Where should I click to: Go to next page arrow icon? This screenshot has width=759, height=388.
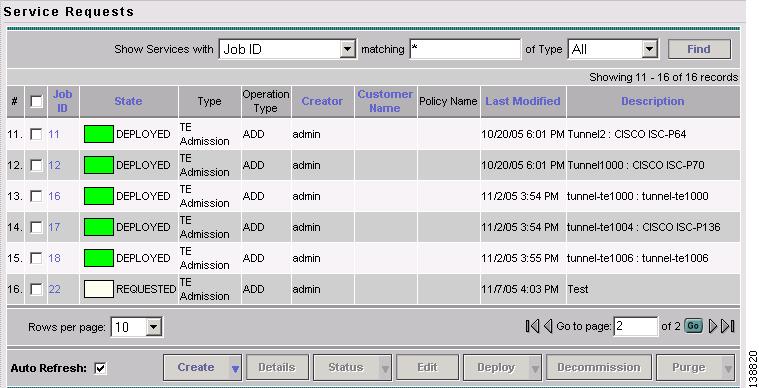click(x=713, y=327)
